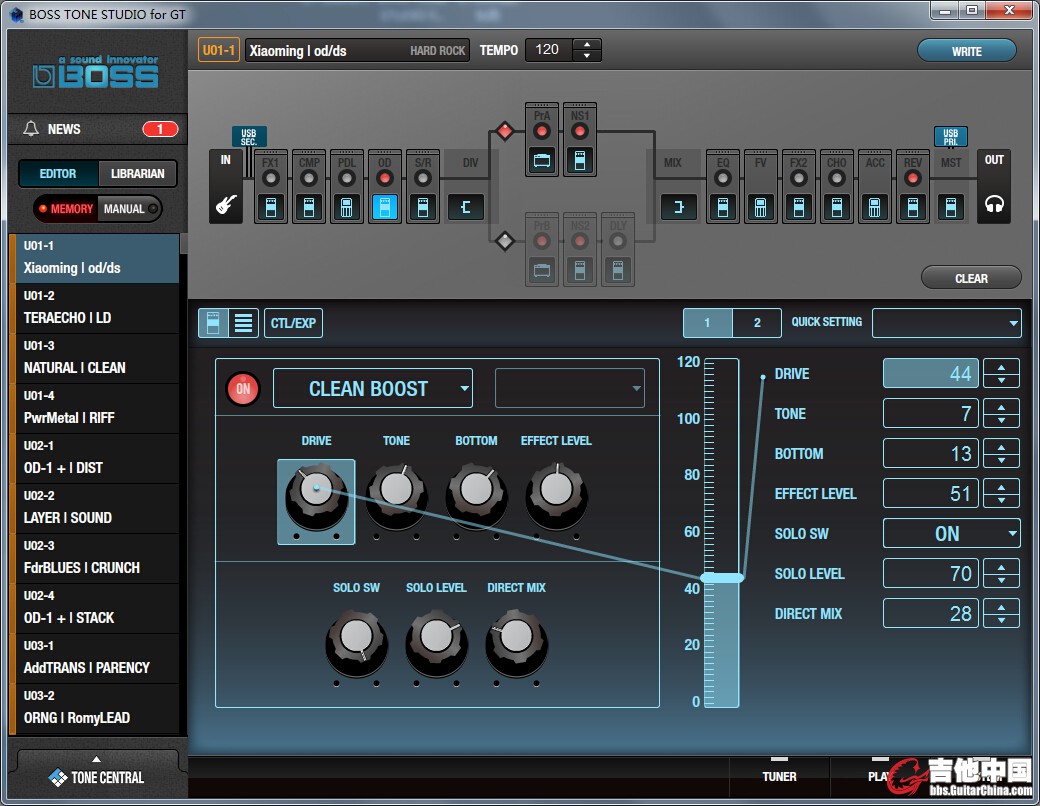Screen dimensions: 1040x806
Task: Click the DRIVE vertical slider handle
Action: (722, 578)
